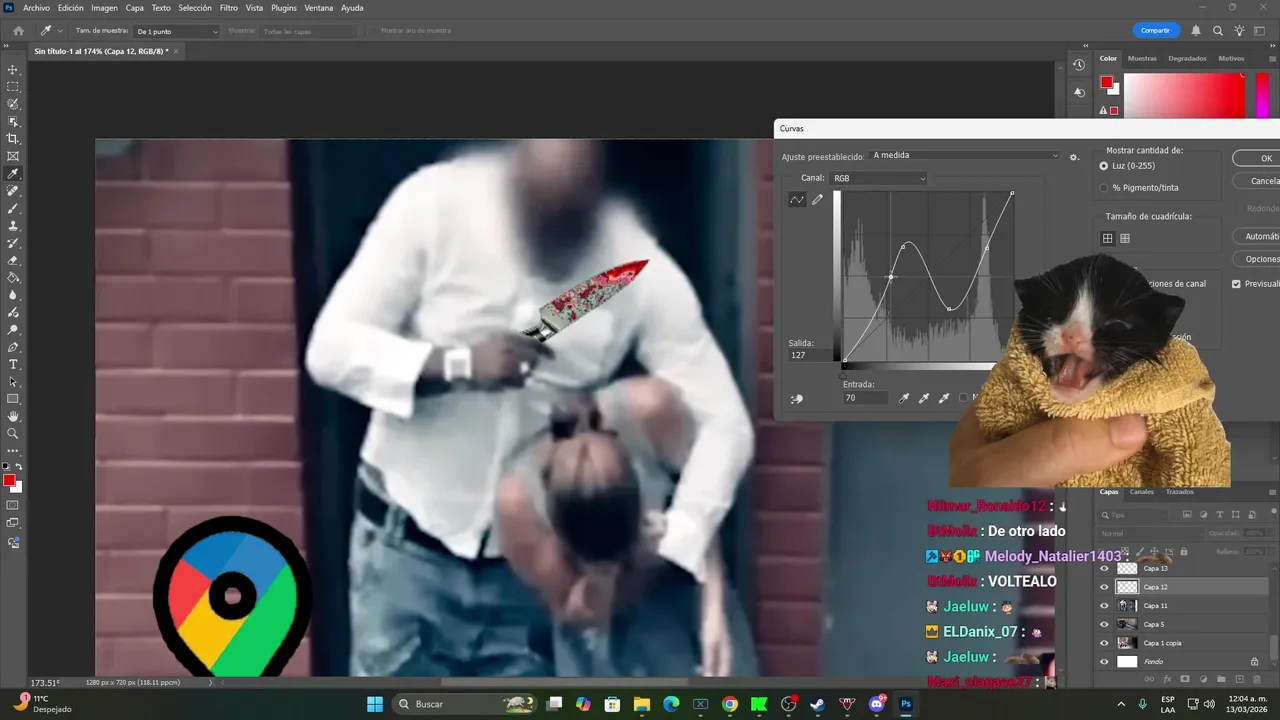The width and height of the screenshot is (1280, 720).
Task: Select the Luz (0-255) radio option
Action: [x=1104, y=166]
